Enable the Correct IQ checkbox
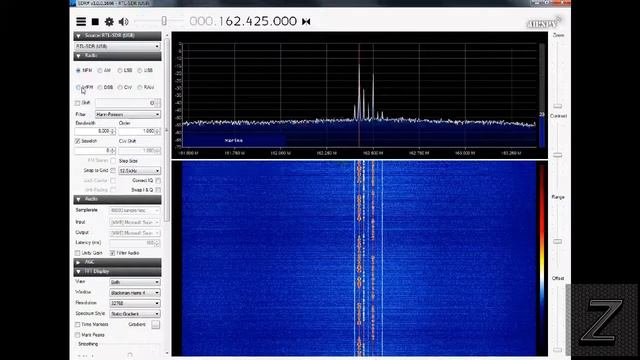640x360 pixels. [x=158, y=180]
